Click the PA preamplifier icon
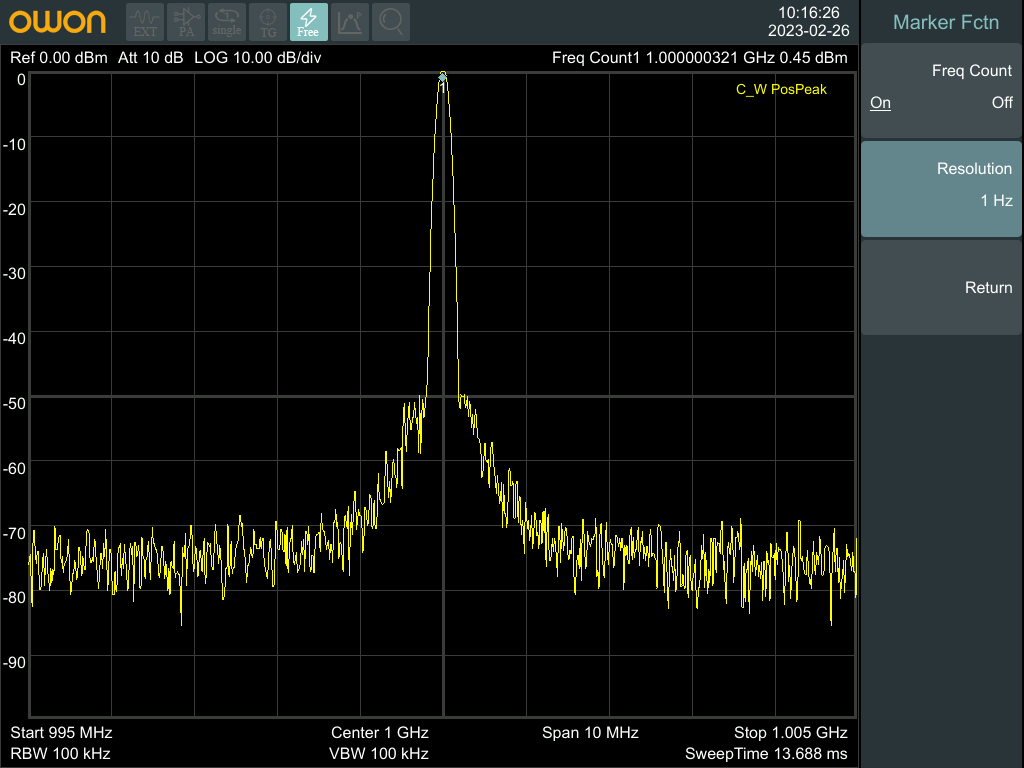The width and height of the screenshot is (1024, 768). tap(186, 22)
